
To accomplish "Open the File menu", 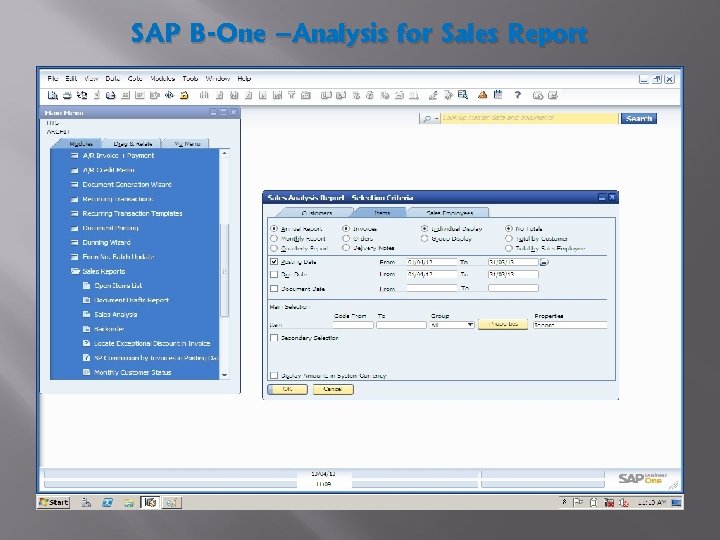I will coord(53,79).
